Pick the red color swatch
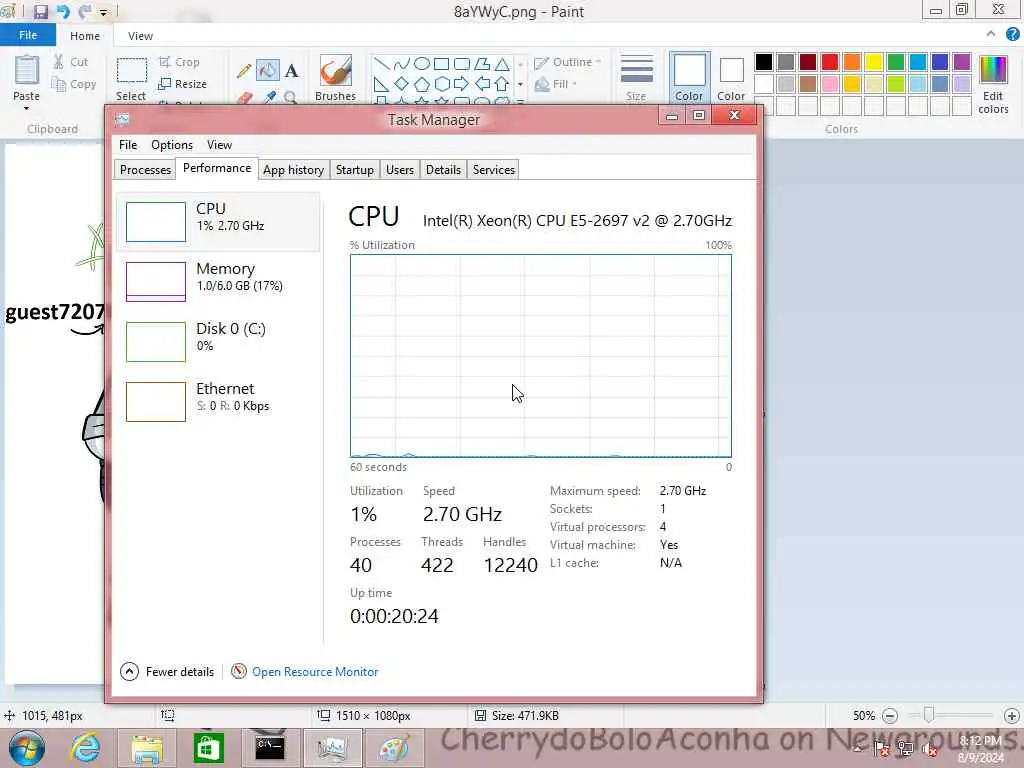 tap(830, 62)
